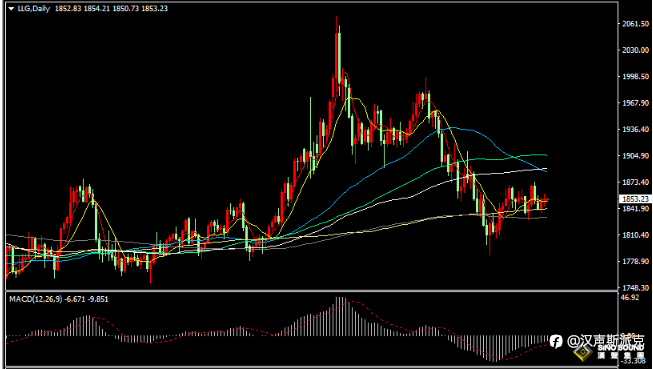
Task: Select the current price tag 1853.23 on the price axis
Action: tap(635, 199)
